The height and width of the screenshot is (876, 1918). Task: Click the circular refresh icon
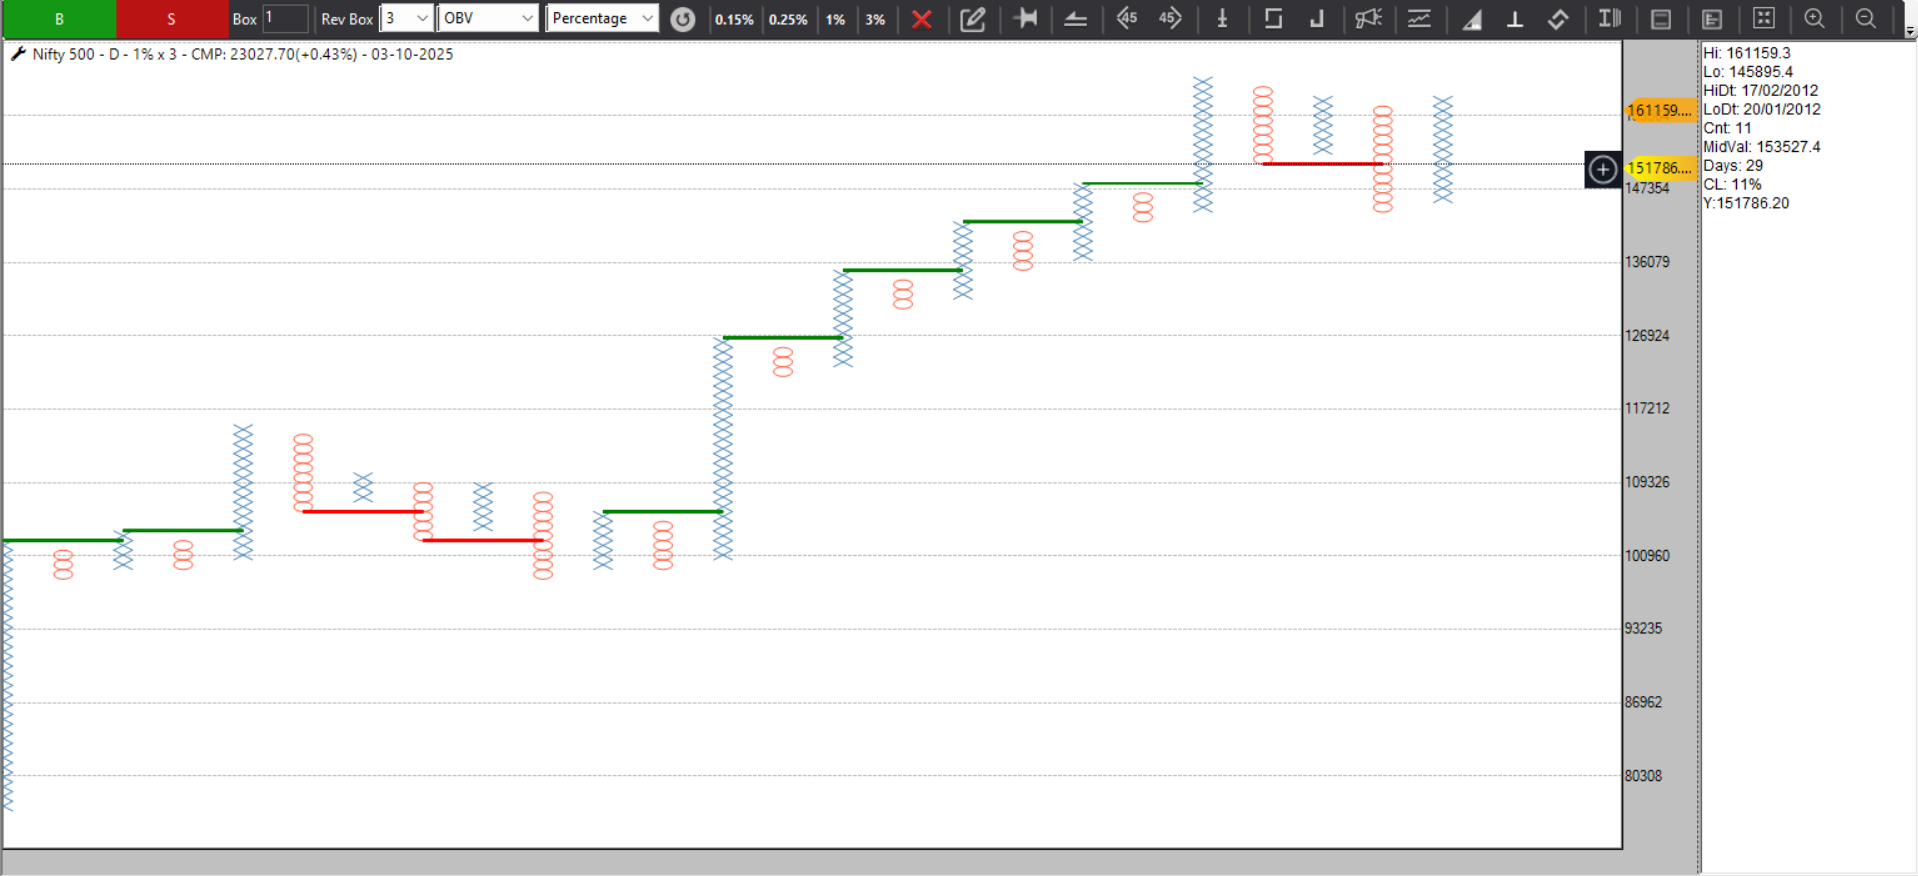683,19
